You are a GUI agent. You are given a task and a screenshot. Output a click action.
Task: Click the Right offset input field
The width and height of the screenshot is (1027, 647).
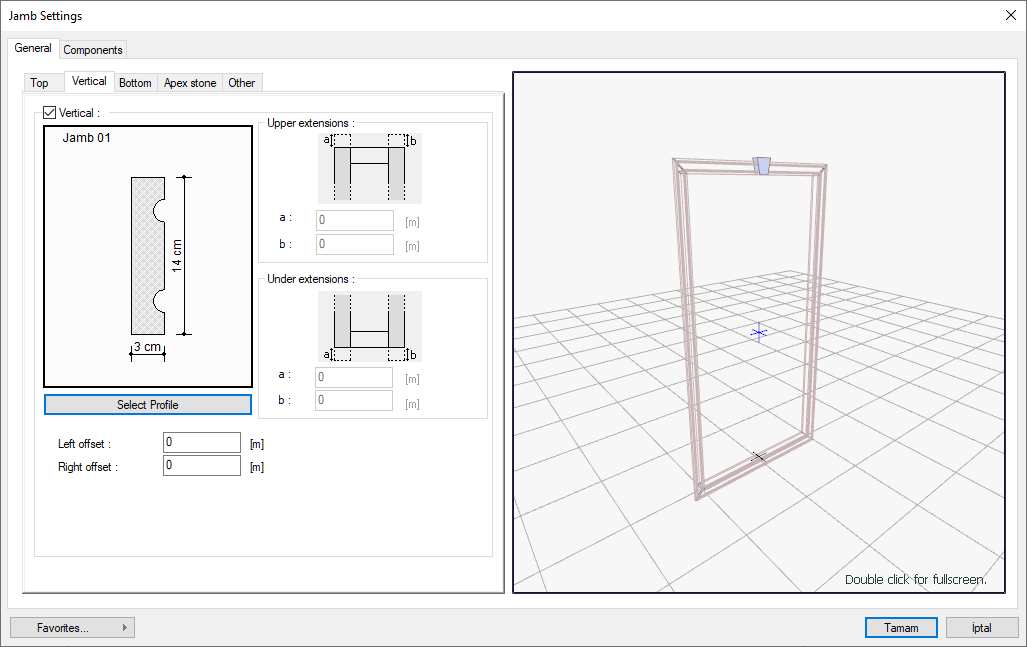(x=201, y=466)
